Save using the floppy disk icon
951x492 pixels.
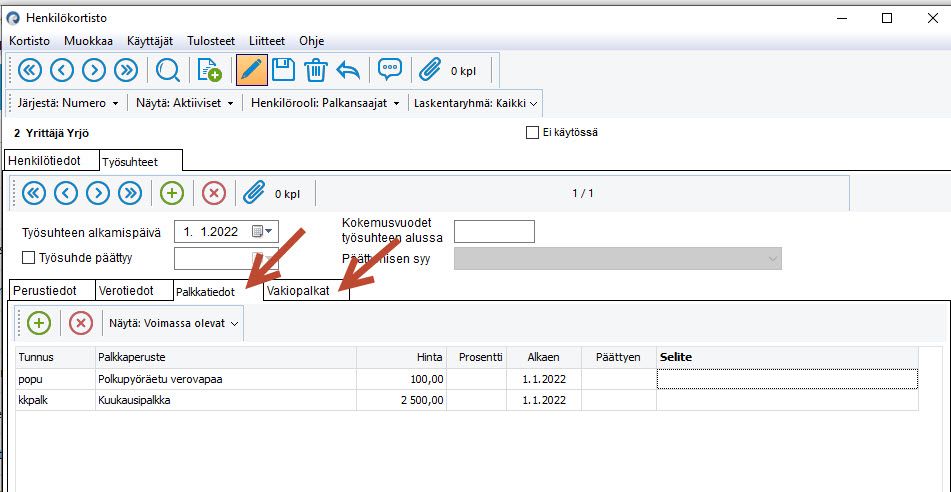point(283,70)
